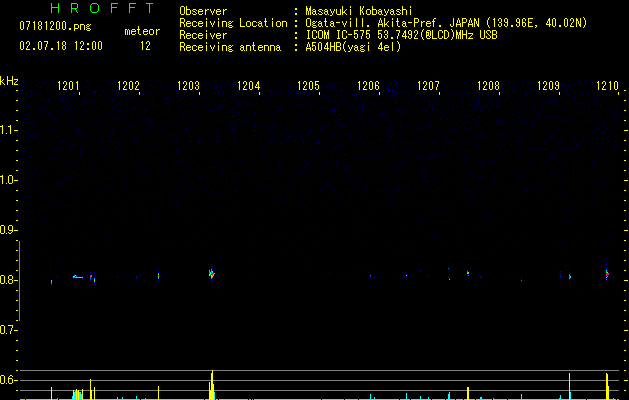The width and height of the screenshot is (629, 400).
Task: Click the 1210 time marker
Action: (608, 86)
